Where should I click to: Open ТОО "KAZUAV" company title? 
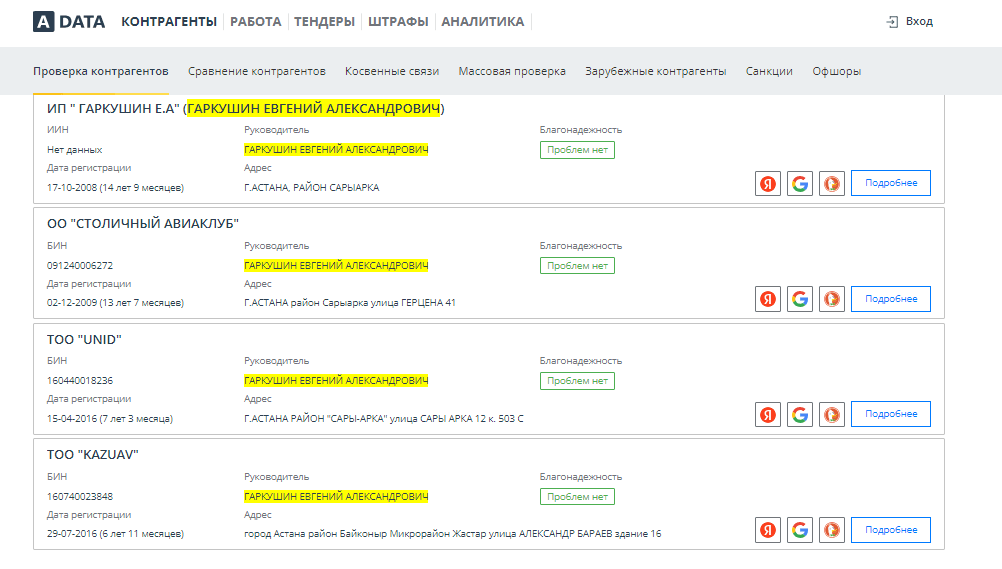coord(93,455)
